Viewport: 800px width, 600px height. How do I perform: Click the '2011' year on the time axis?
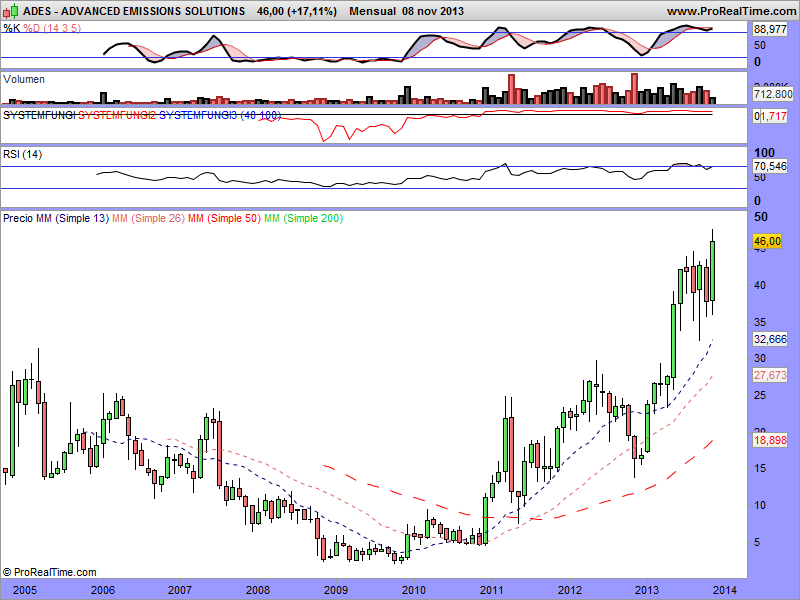[492, 590]
